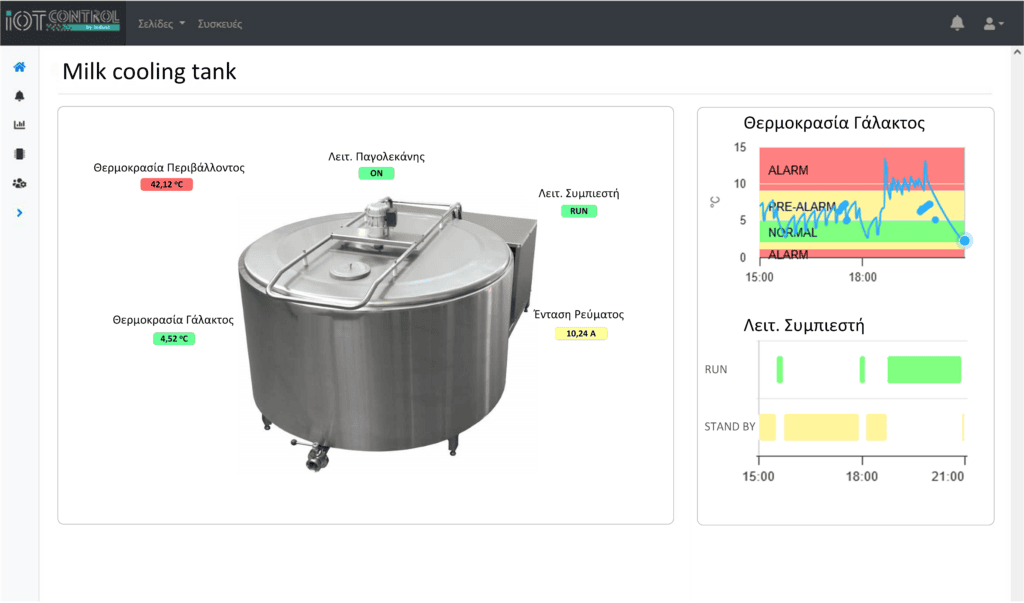Viewport: 1024px width, 603px height.
Task: Expand the sidebar with the chevron arrow
Action: tap(19, 212)
